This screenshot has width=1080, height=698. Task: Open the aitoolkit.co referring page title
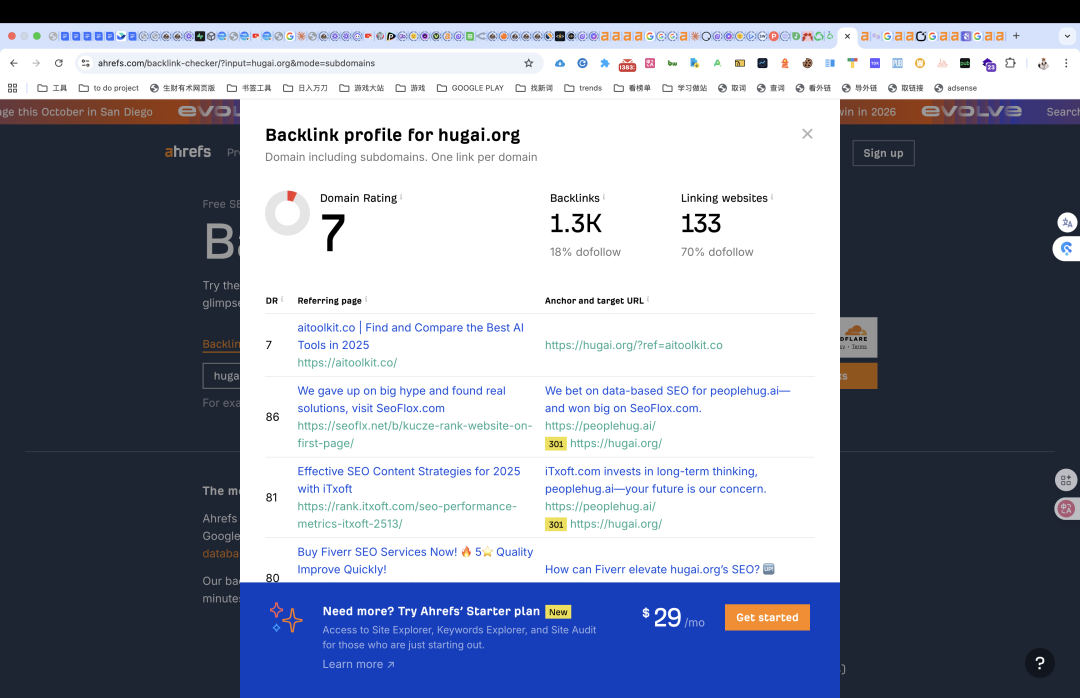click(411, 336)
